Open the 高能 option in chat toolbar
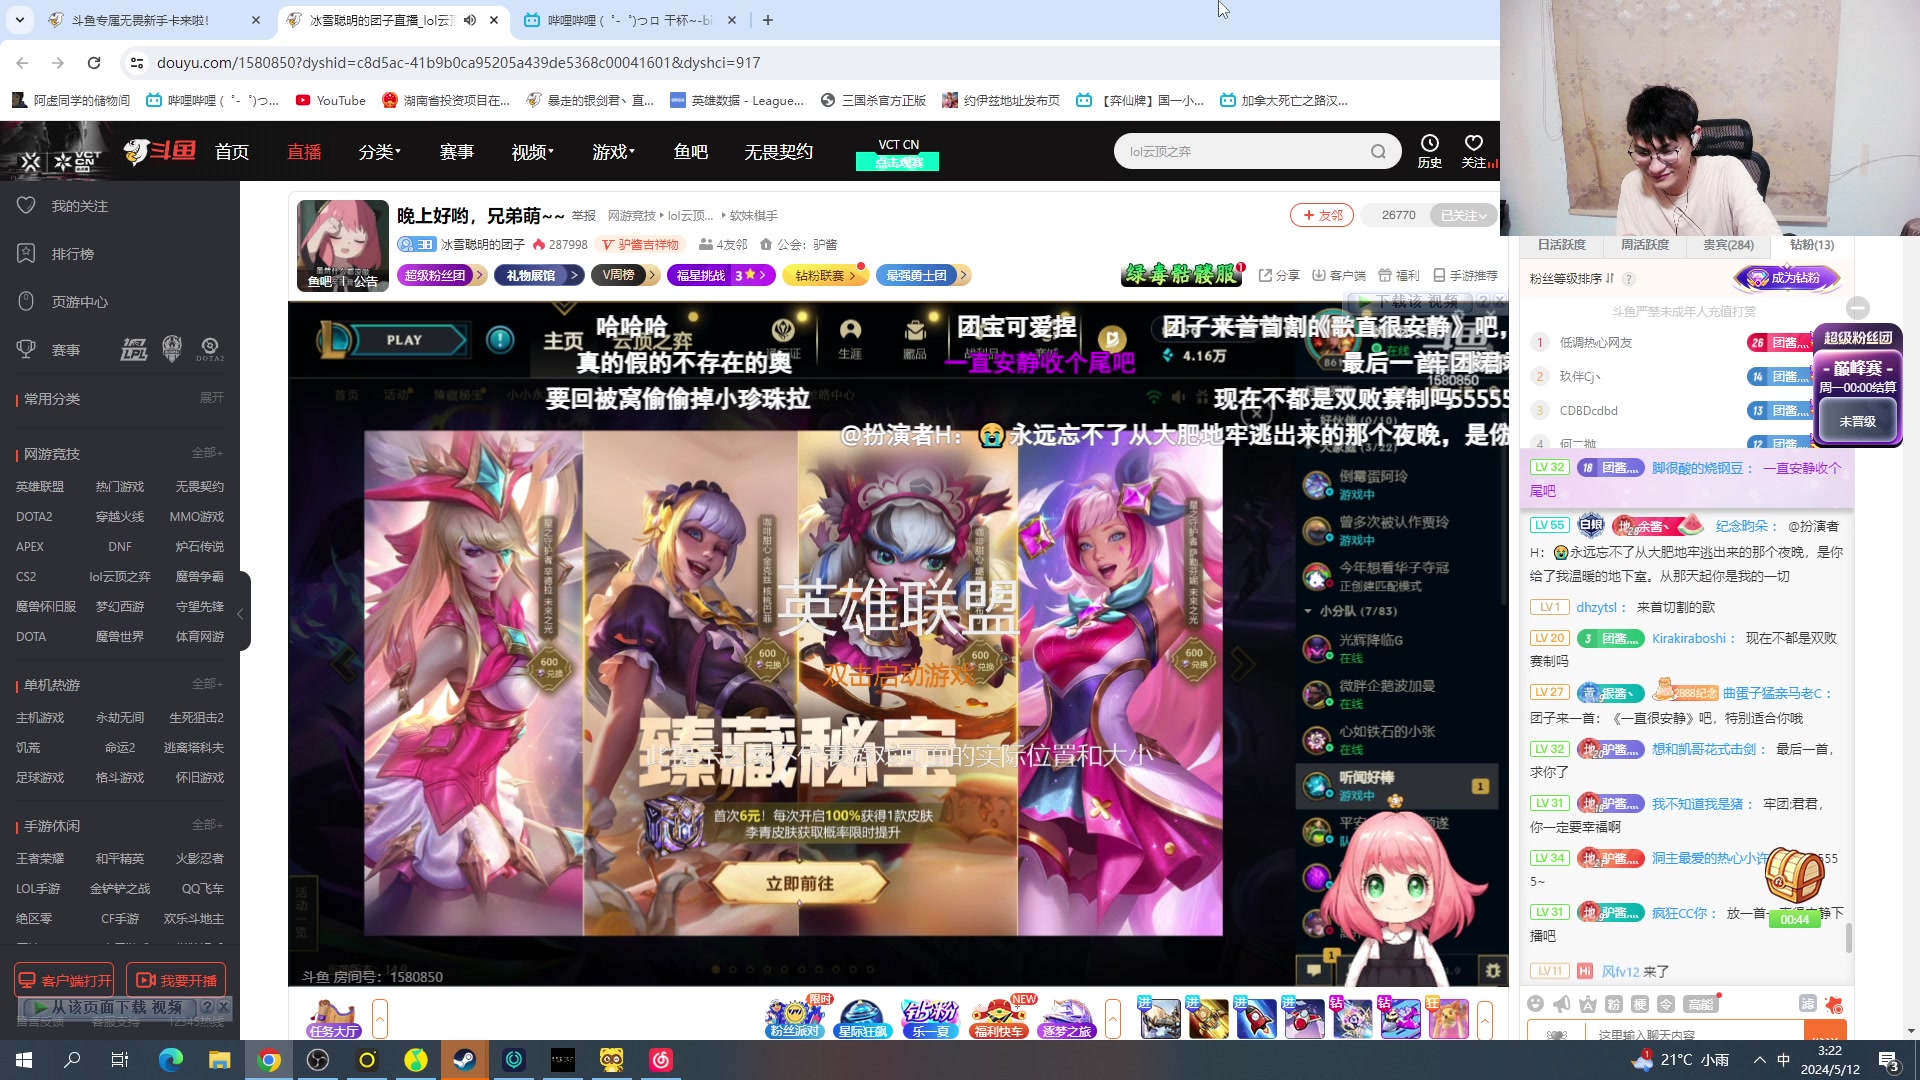Screen dimensions: 1920x1080 [x=1699, y=1004]
